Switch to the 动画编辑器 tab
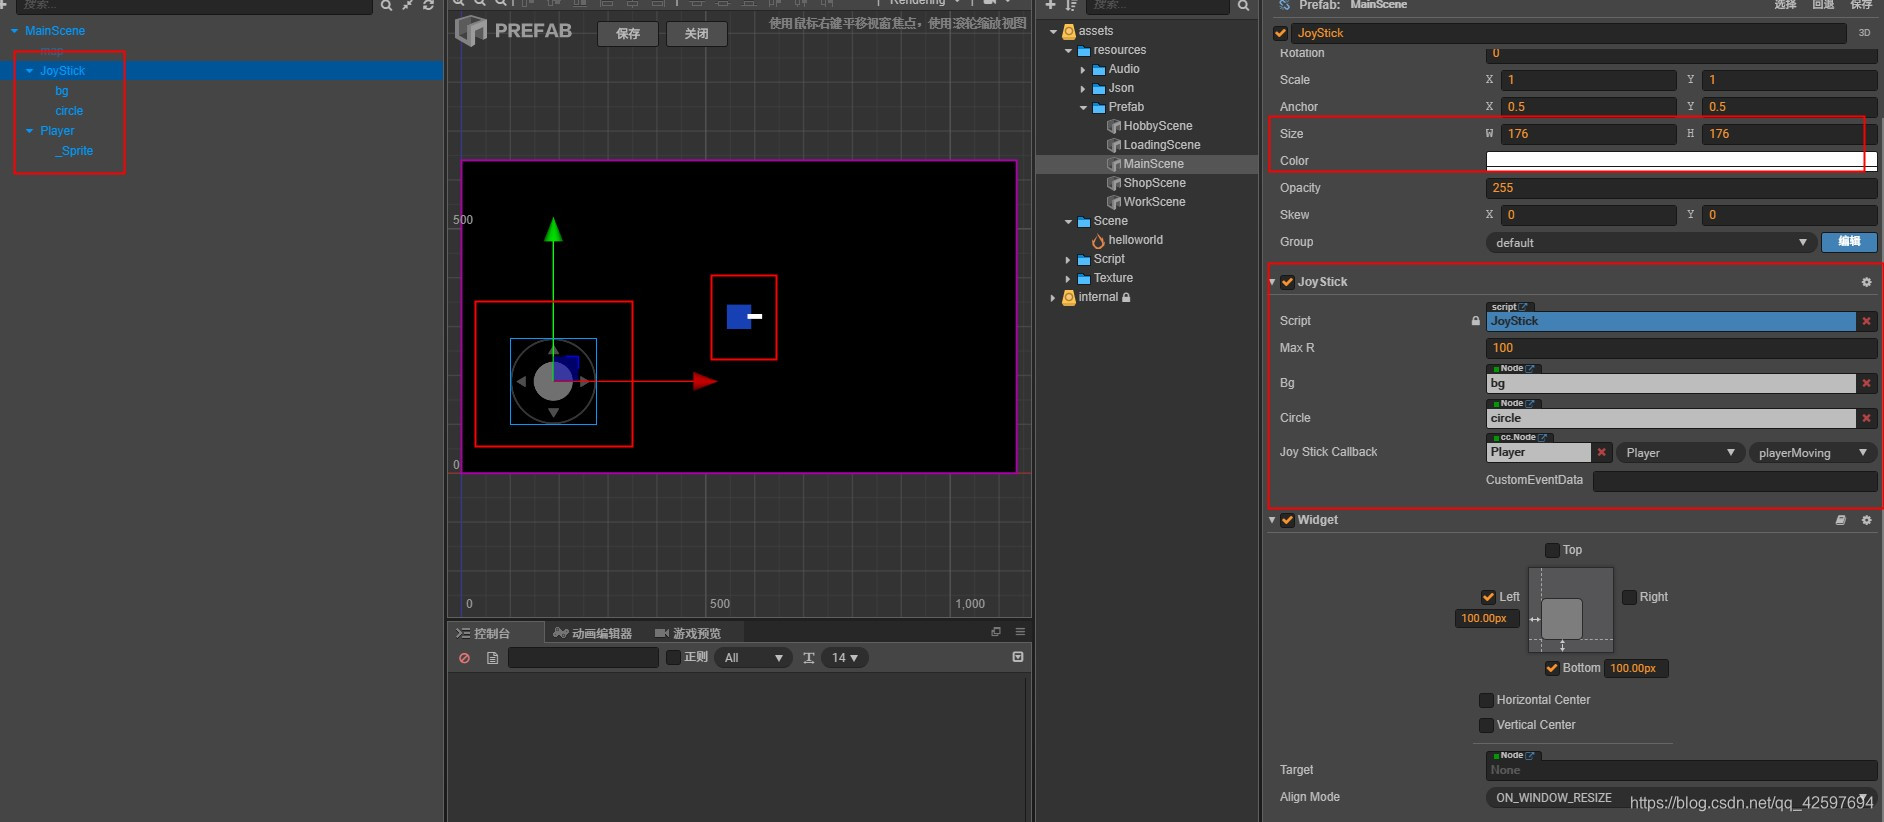Image resolution: width=1884 pixels, height=822 pixels. tap(593, 633)
